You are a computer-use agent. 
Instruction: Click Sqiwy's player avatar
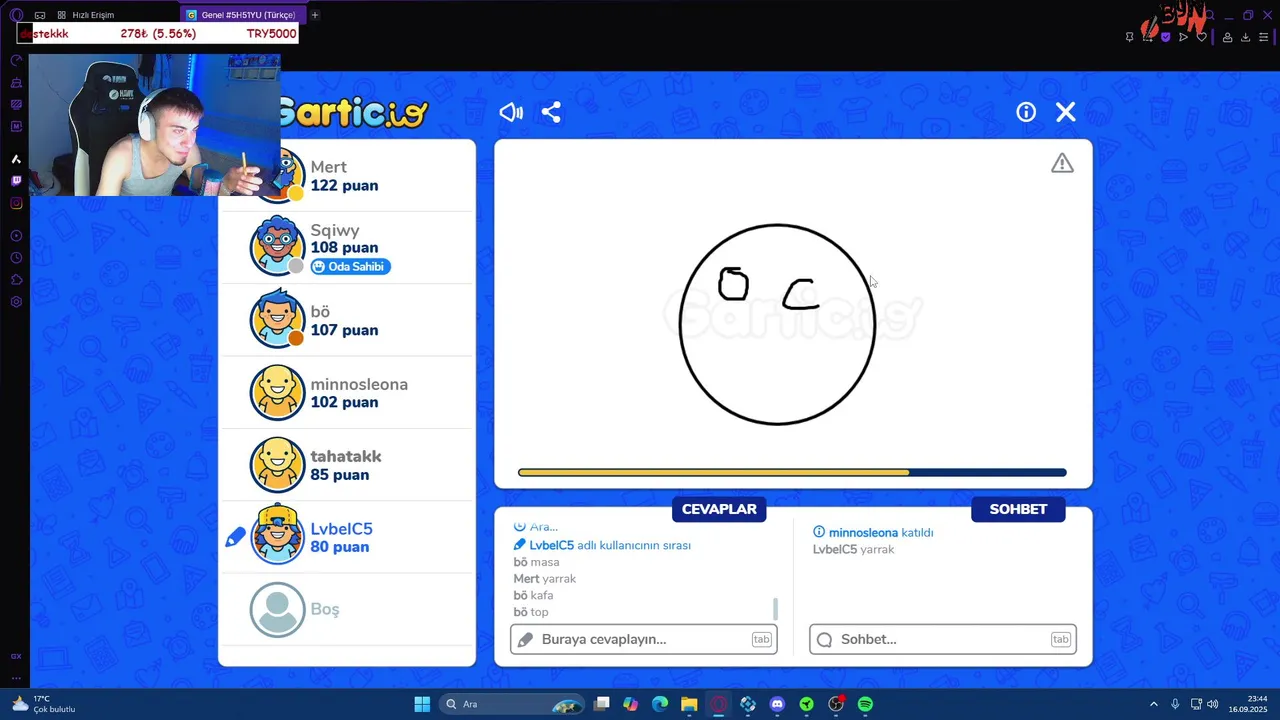pyautogui.click(x=277, y=247)
